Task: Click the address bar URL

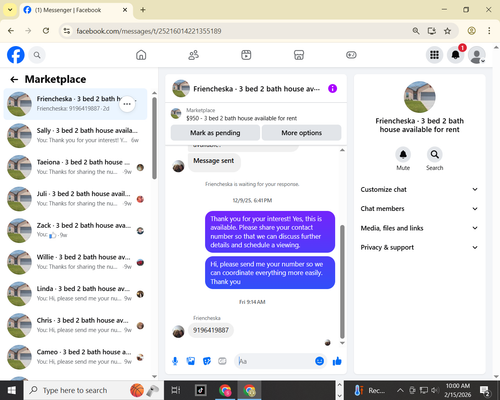Action: click(x=149, y=31)
